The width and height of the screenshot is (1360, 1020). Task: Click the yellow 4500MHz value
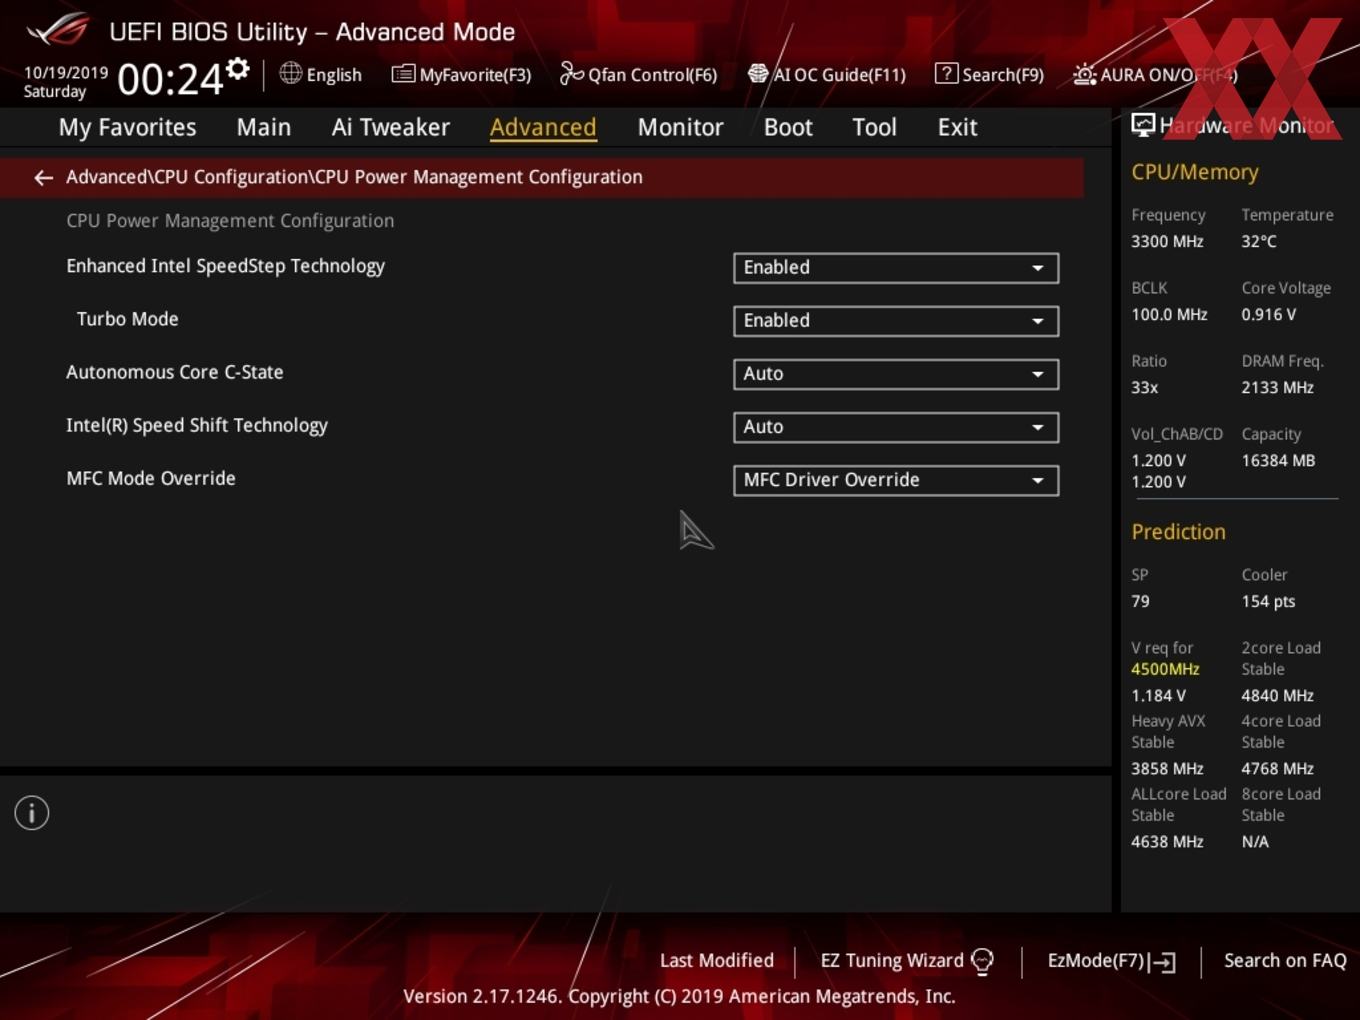[x=1165, y=669]
